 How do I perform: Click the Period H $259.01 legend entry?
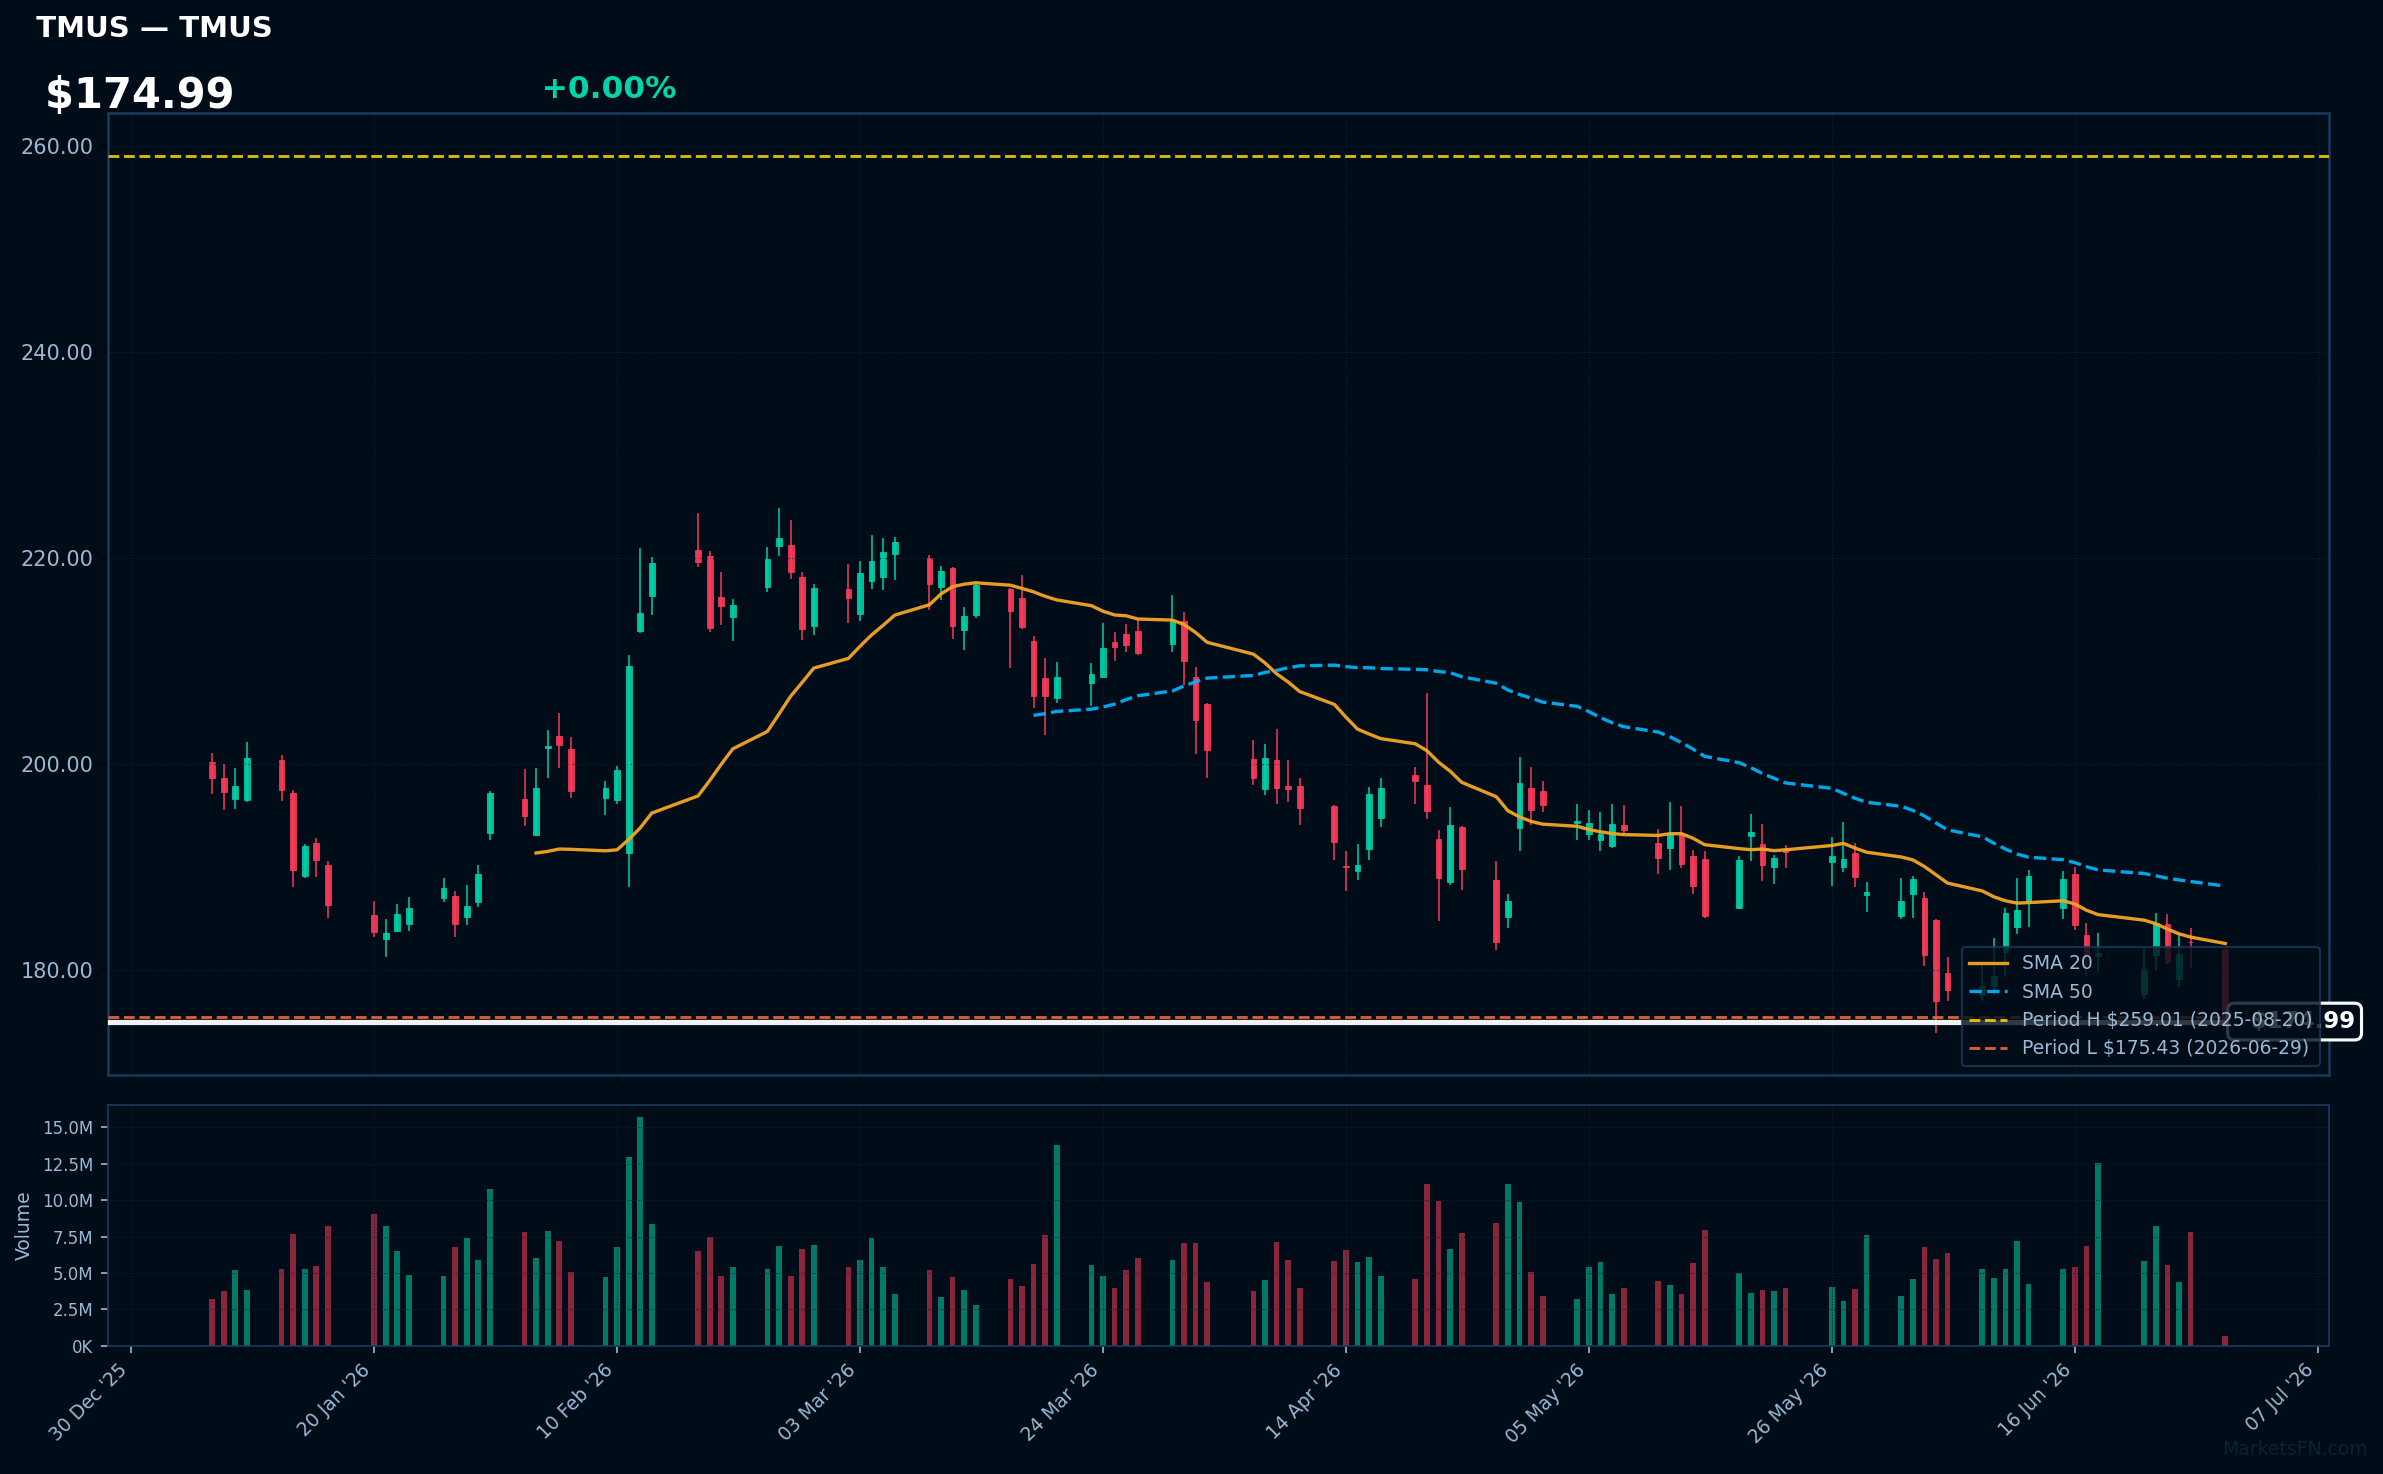(x=2140, y=1020)
